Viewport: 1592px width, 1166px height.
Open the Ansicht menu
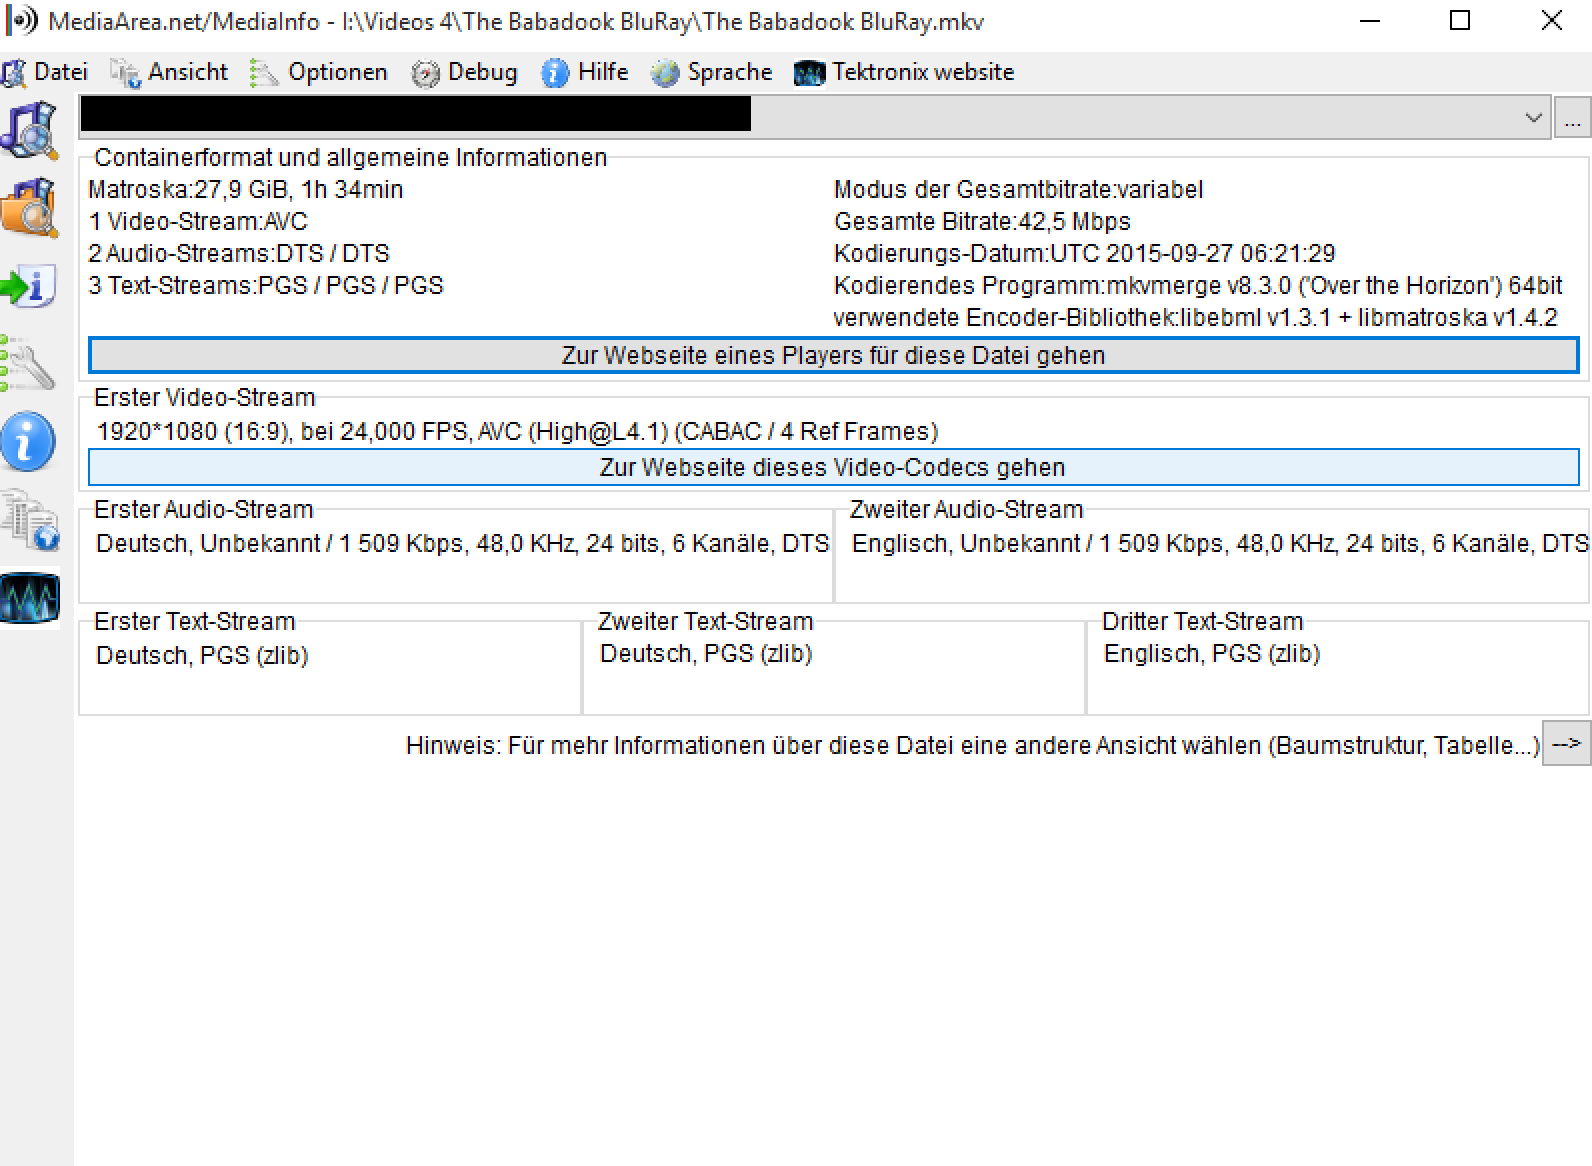click(169, 72)
